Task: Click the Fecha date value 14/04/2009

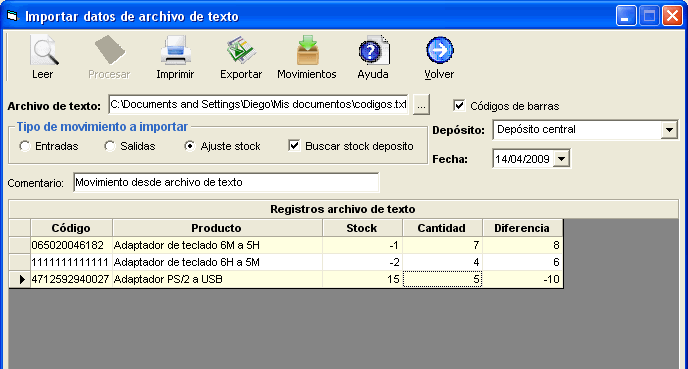Action: (x=523, y=159)
